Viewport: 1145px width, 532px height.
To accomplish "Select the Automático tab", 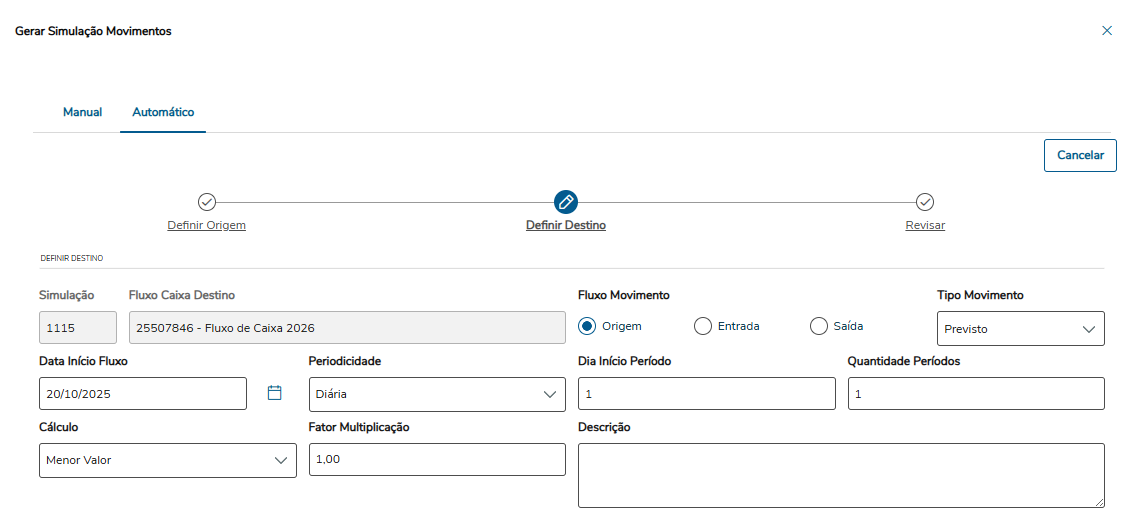I will click(x=163, y=112).
